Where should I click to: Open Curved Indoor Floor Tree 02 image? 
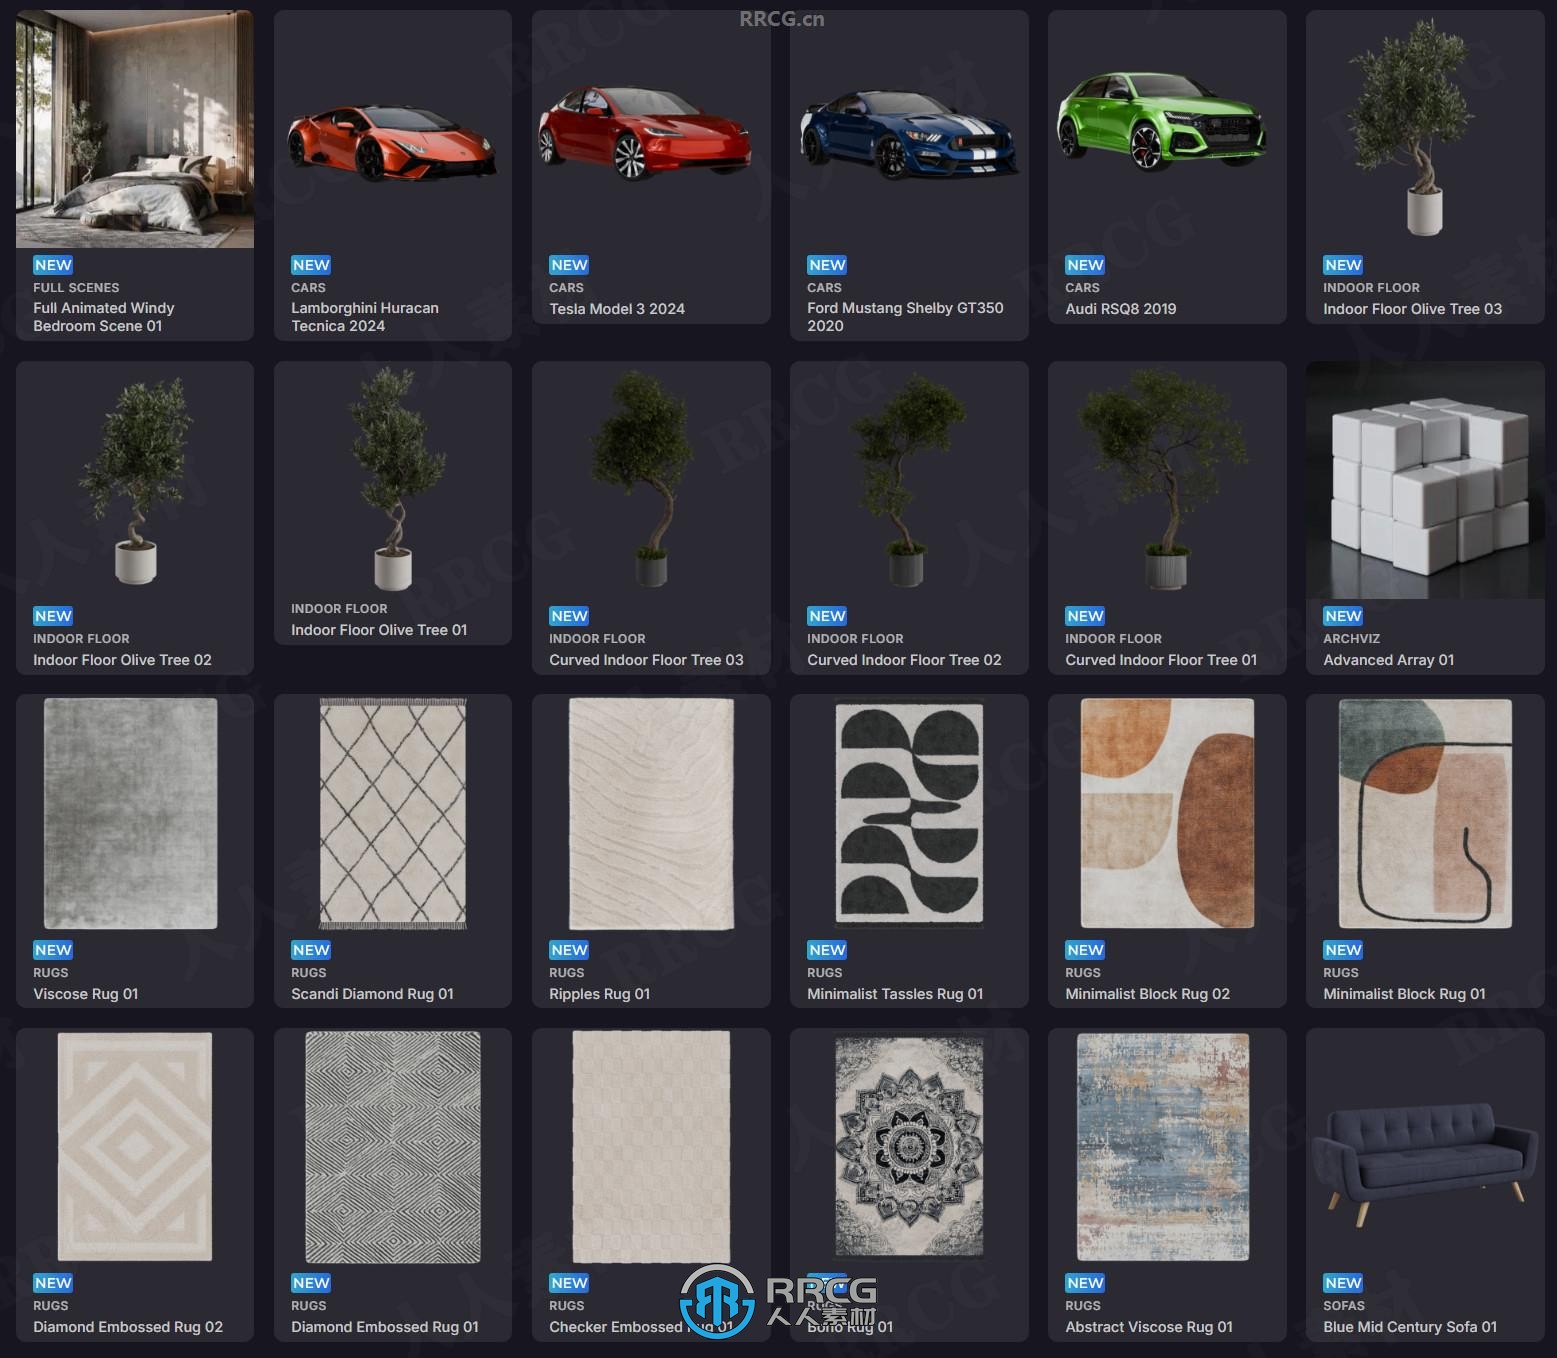pyautogui.click(x=908, y=480)
